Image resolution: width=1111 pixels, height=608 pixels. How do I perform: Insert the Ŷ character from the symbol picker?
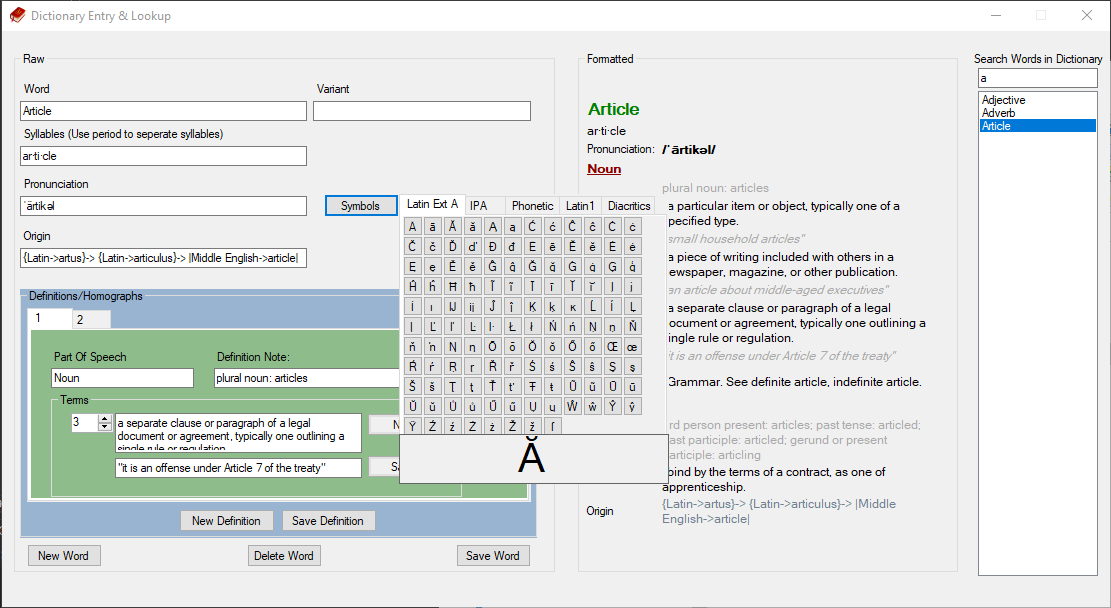611,404
